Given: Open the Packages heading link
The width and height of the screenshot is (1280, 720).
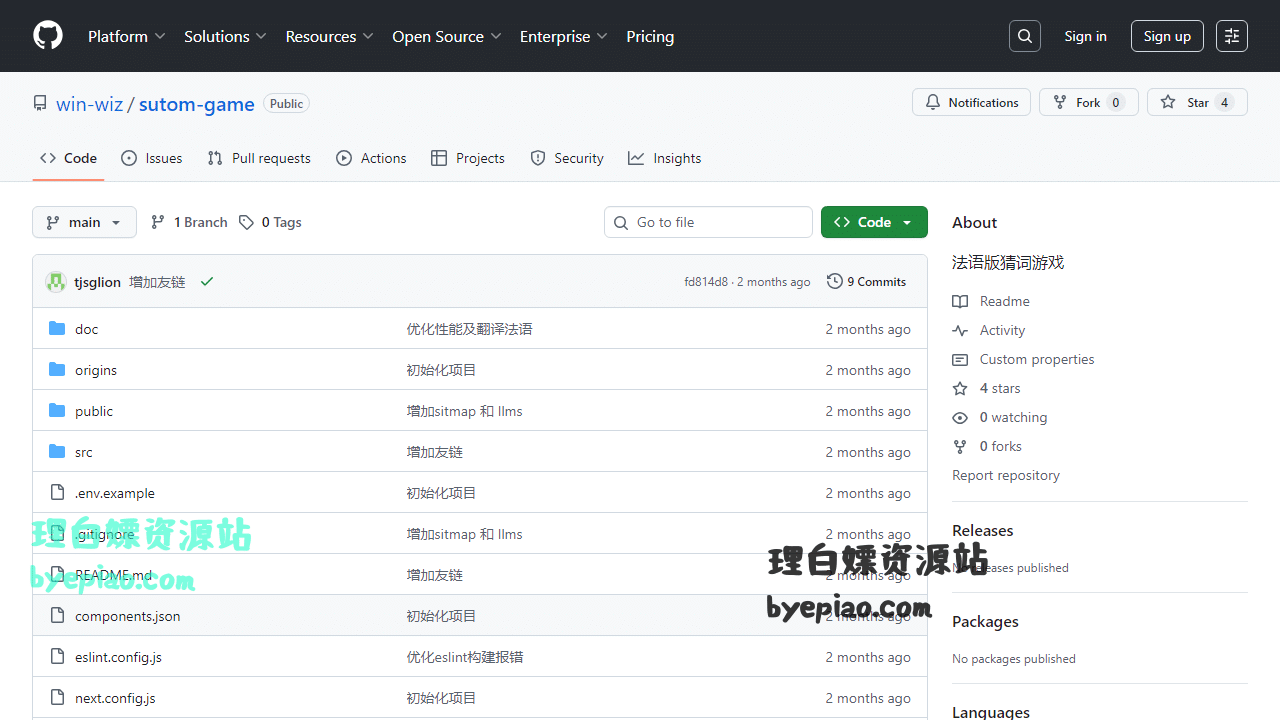Looking at the screenshot, I should click(x=985, y=621).
